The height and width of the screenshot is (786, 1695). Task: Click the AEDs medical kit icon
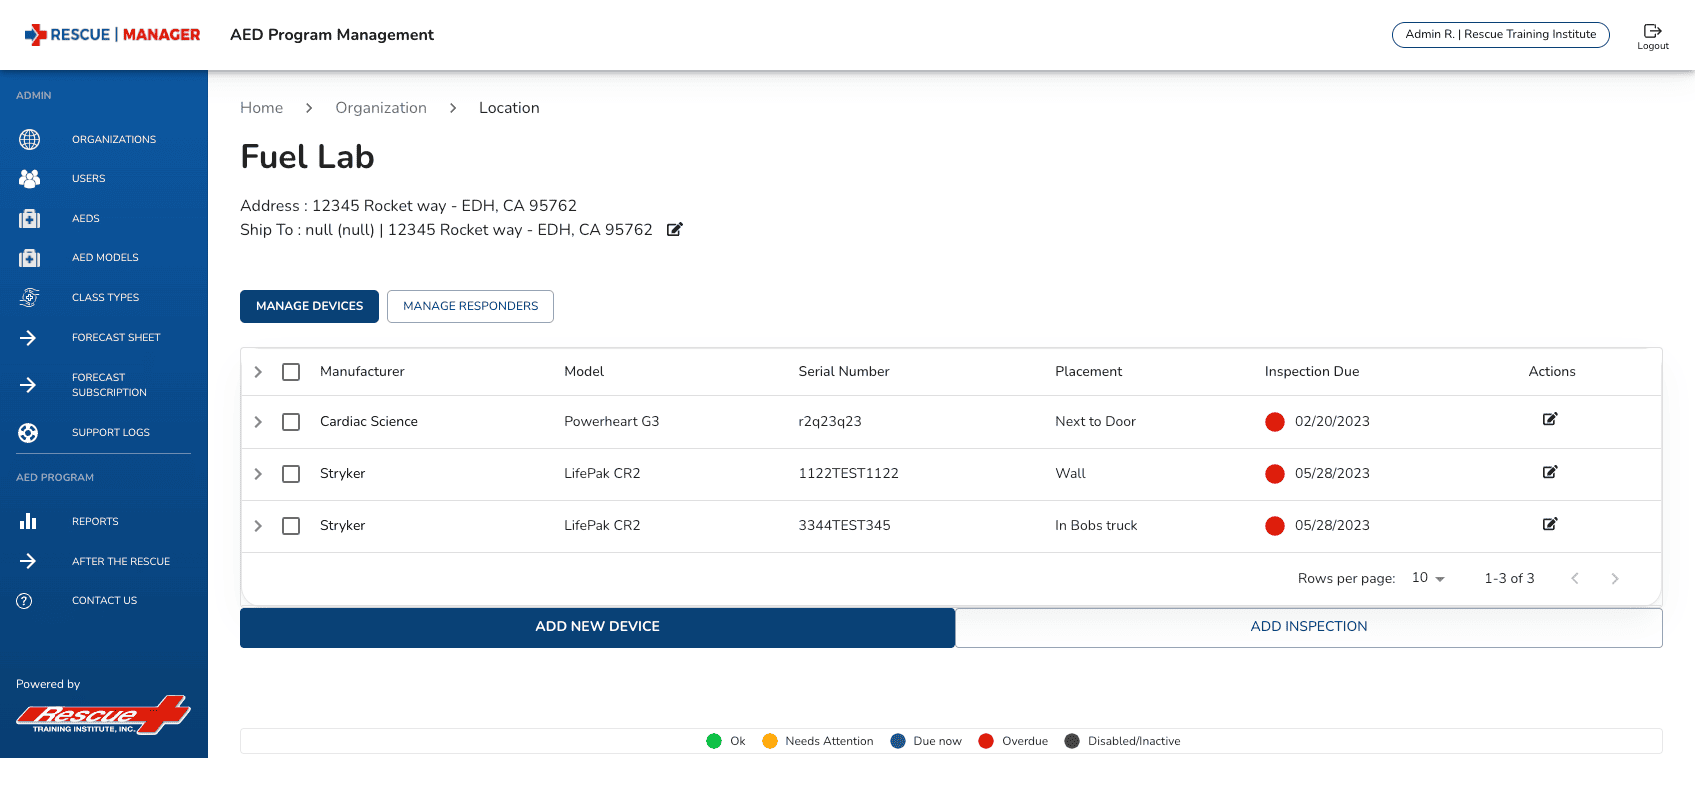(30, 218)
